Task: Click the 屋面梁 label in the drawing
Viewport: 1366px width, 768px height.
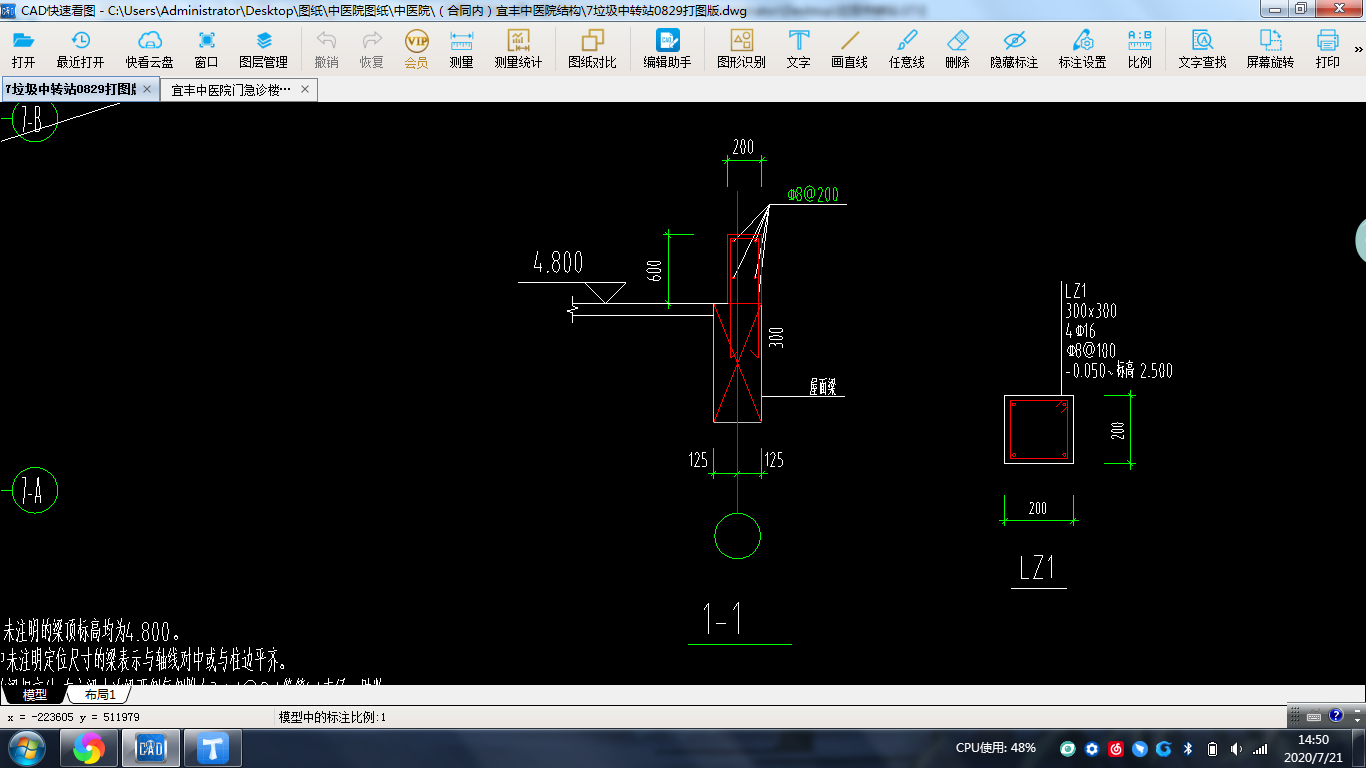Action: 822,387
